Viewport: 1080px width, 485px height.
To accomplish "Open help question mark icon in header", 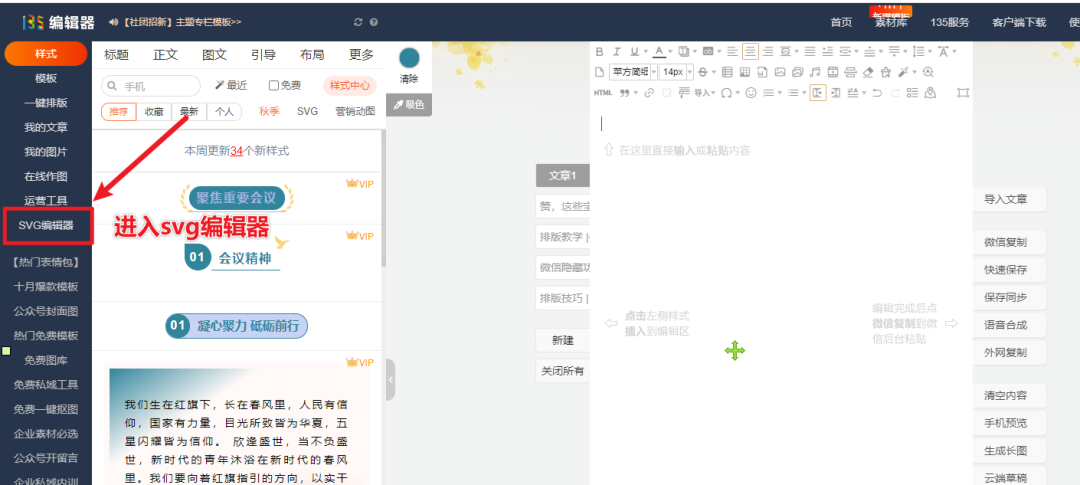I will [373, 22].
